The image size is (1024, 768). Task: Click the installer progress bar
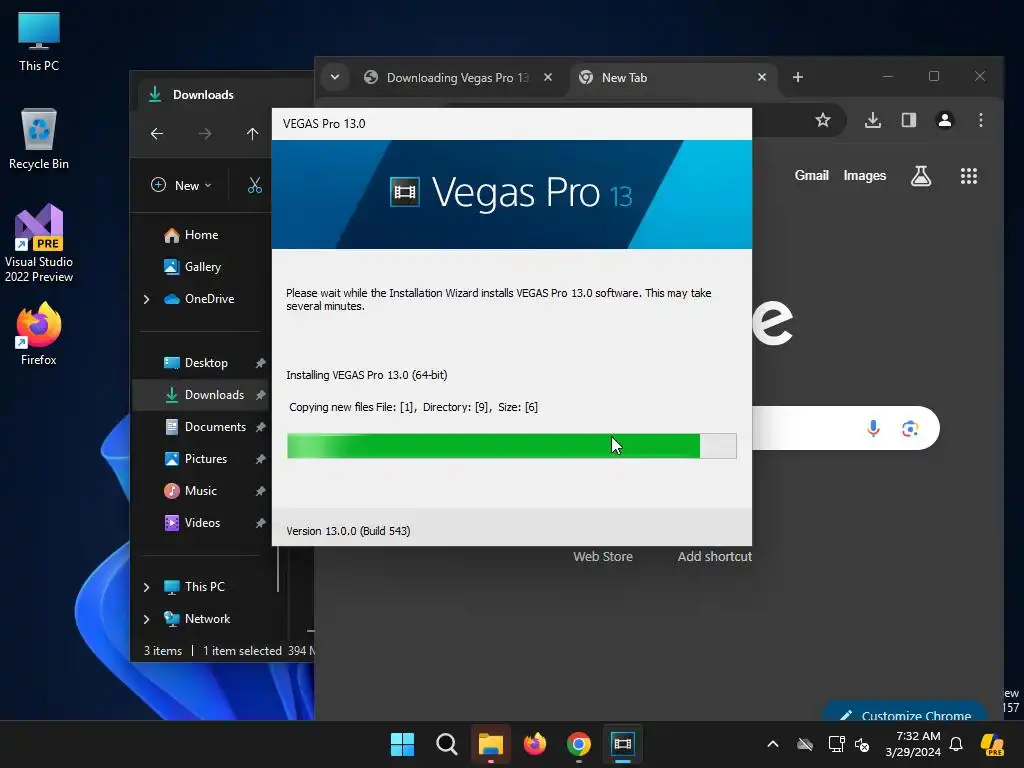click(511, 446)
